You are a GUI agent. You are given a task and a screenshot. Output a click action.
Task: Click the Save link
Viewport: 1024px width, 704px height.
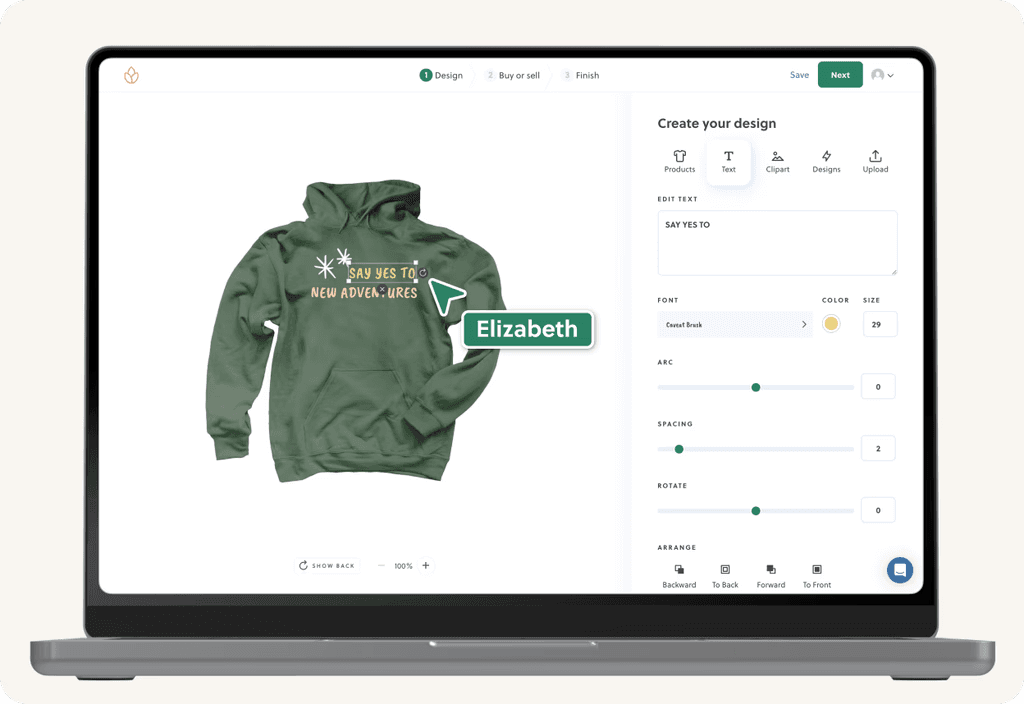(799, 75)
